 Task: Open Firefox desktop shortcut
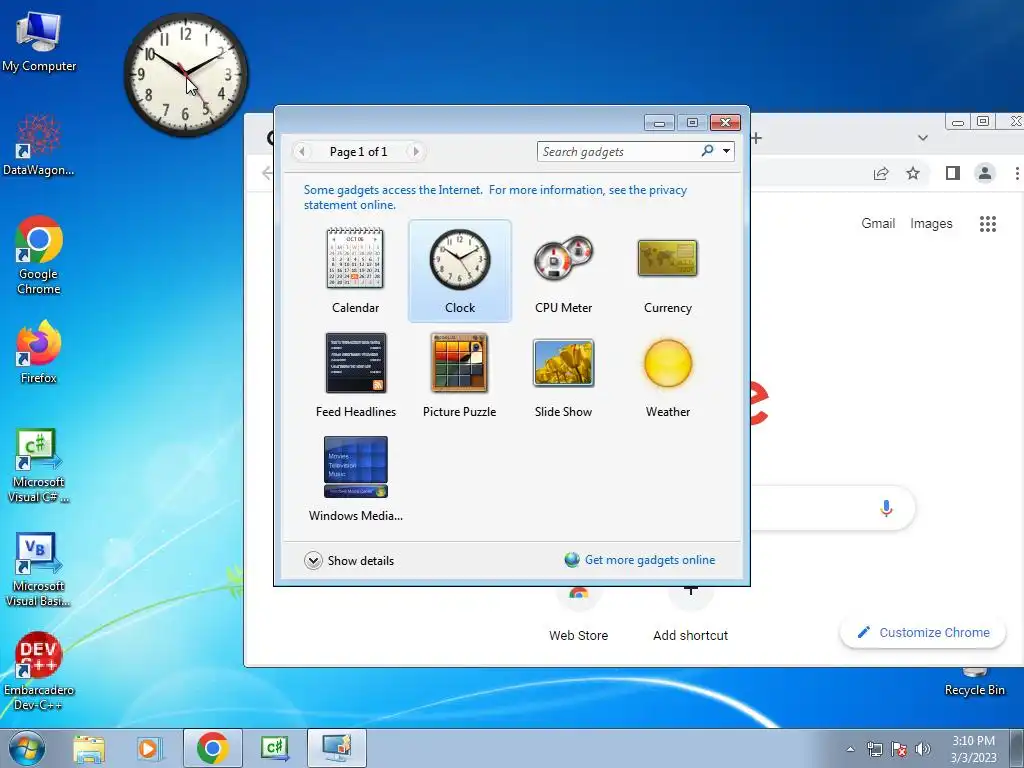(39, 352)
